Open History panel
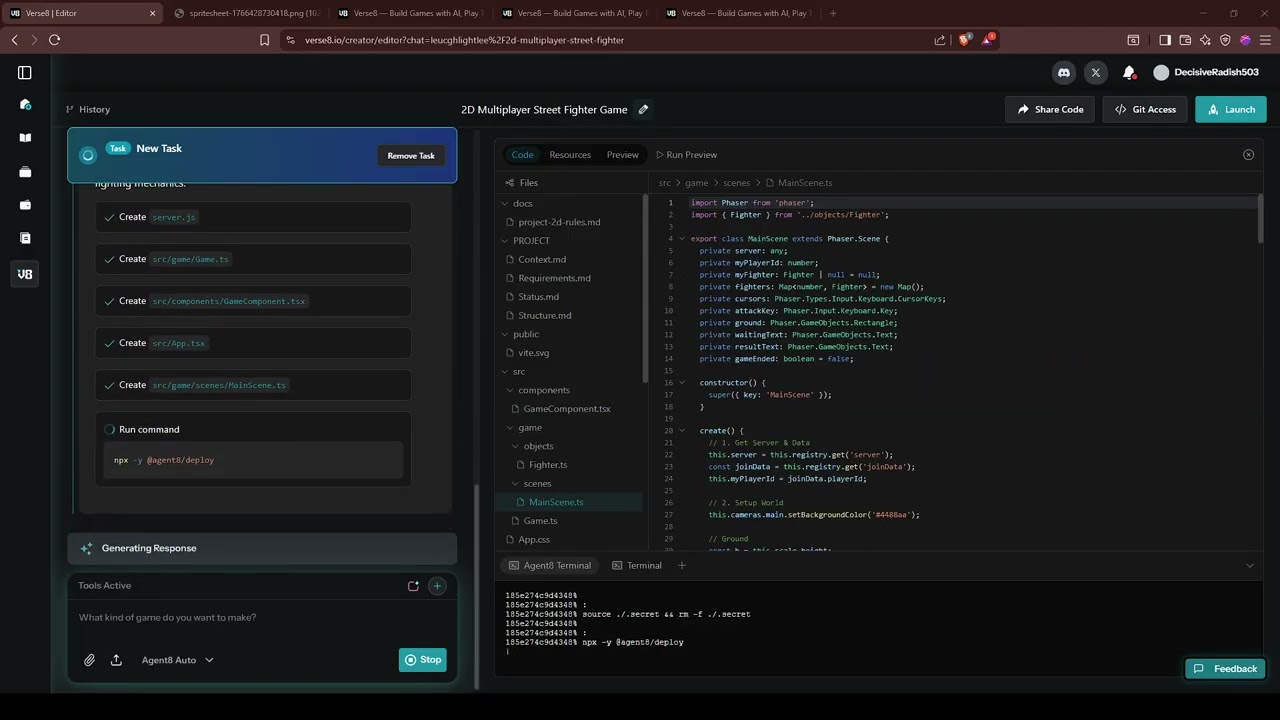This screenshot has height=720, width=1280. coord(88,109)
